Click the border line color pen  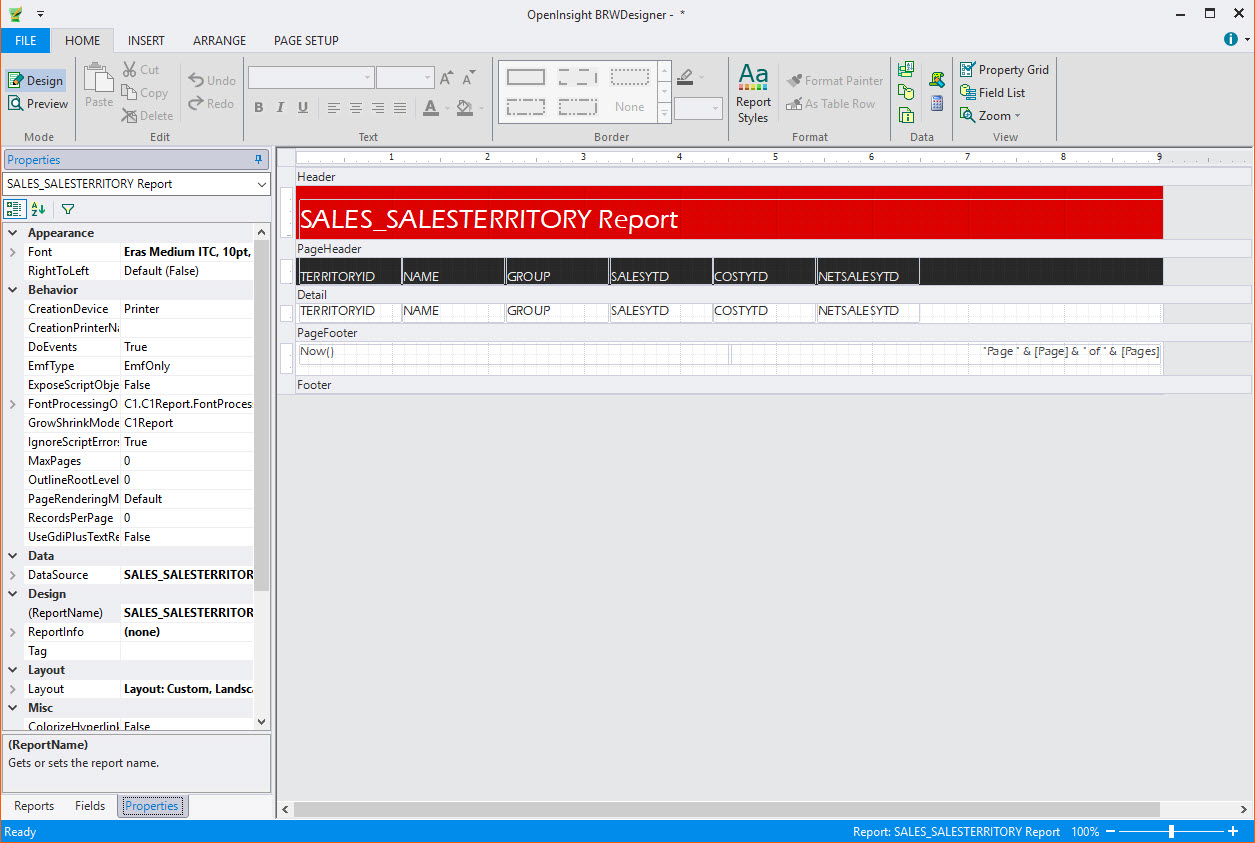pyautogui.click(x=684, y=77)
